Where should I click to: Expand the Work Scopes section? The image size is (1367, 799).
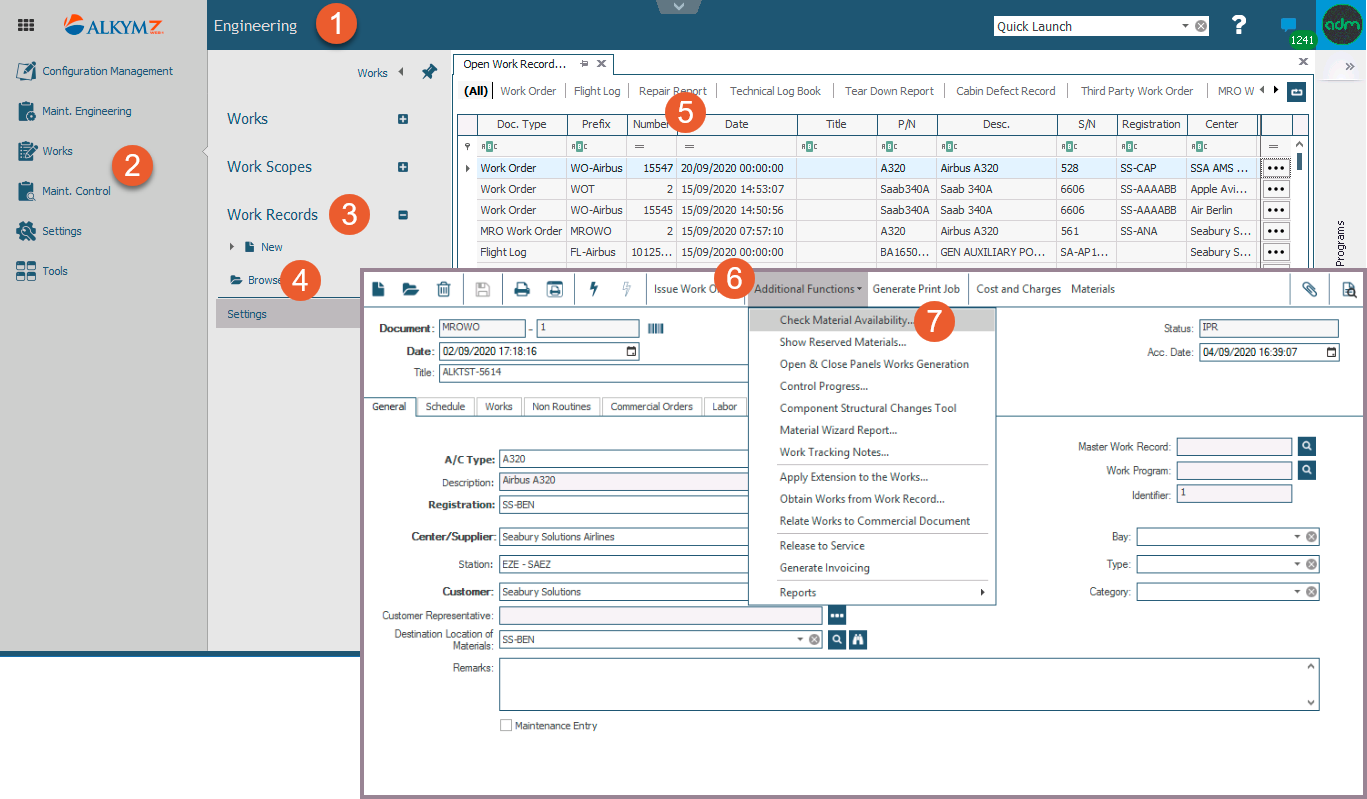[x=403, y=167]
